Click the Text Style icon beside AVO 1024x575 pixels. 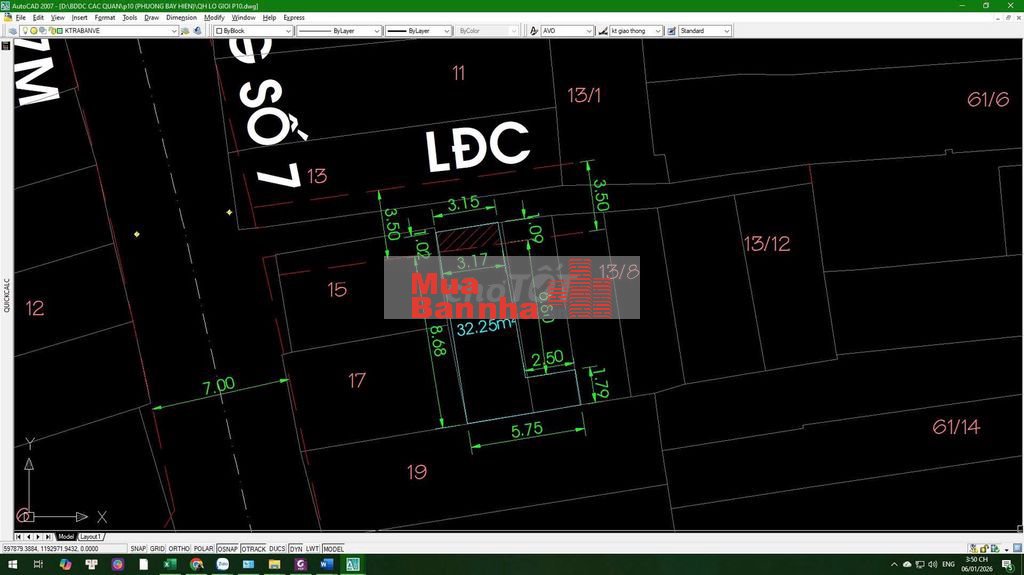534,31
